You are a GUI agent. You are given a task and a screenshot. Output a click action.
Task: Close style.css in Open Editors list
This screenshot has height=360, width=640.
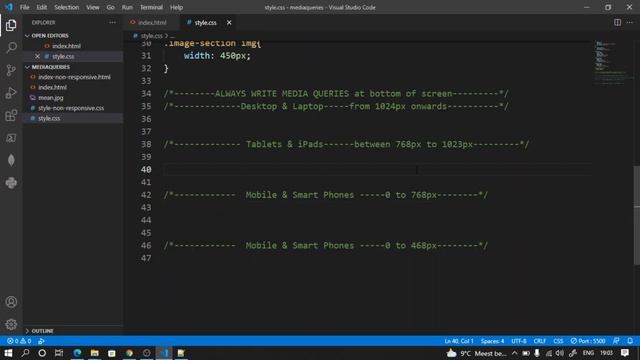[37, 56]
